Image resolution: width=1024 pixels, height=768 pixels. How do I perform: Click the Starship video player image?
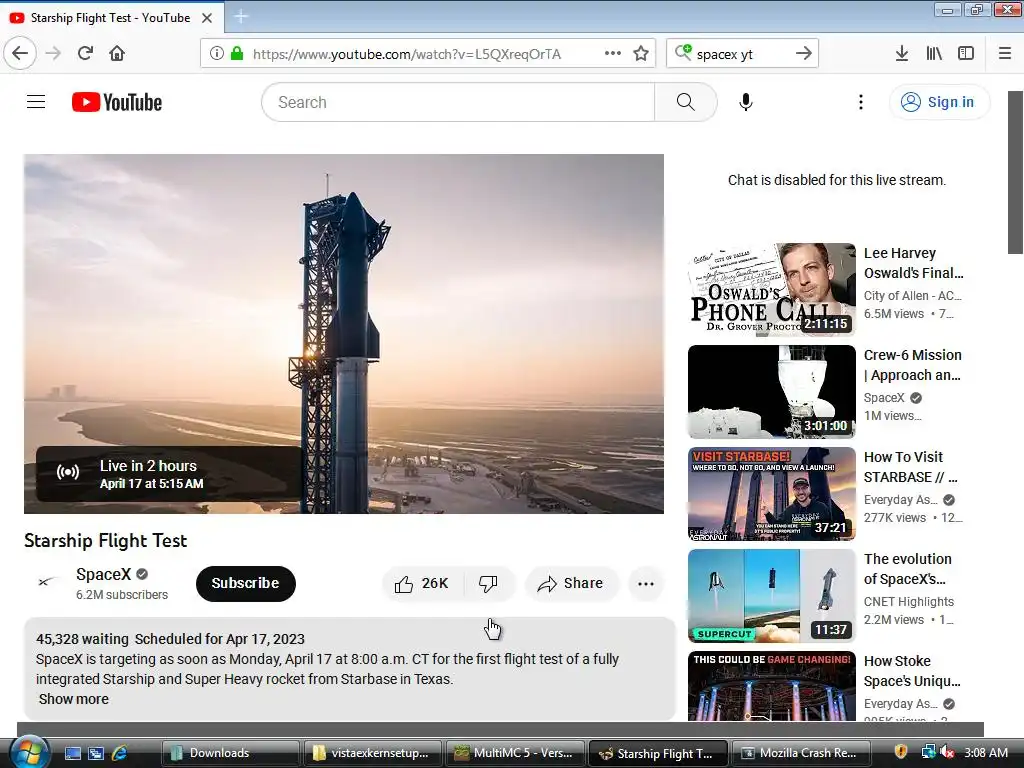point(344,334)
